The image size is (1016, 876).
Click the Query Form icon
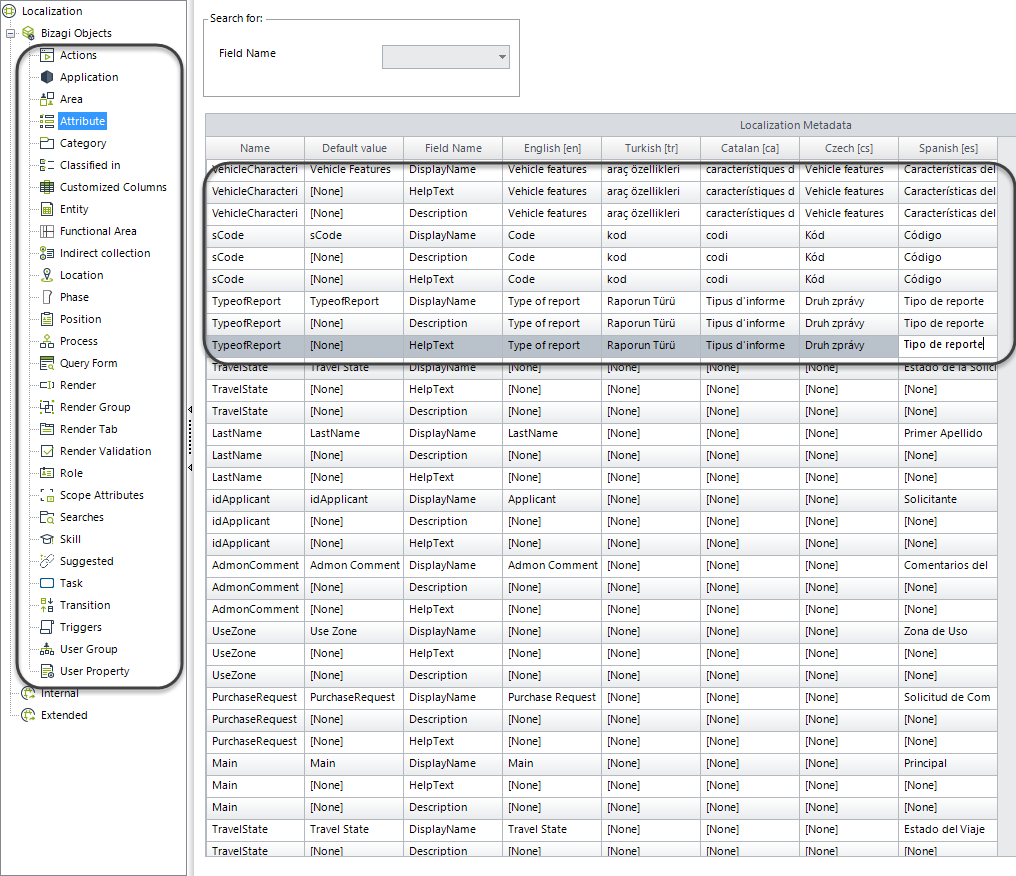coord(47,363)
